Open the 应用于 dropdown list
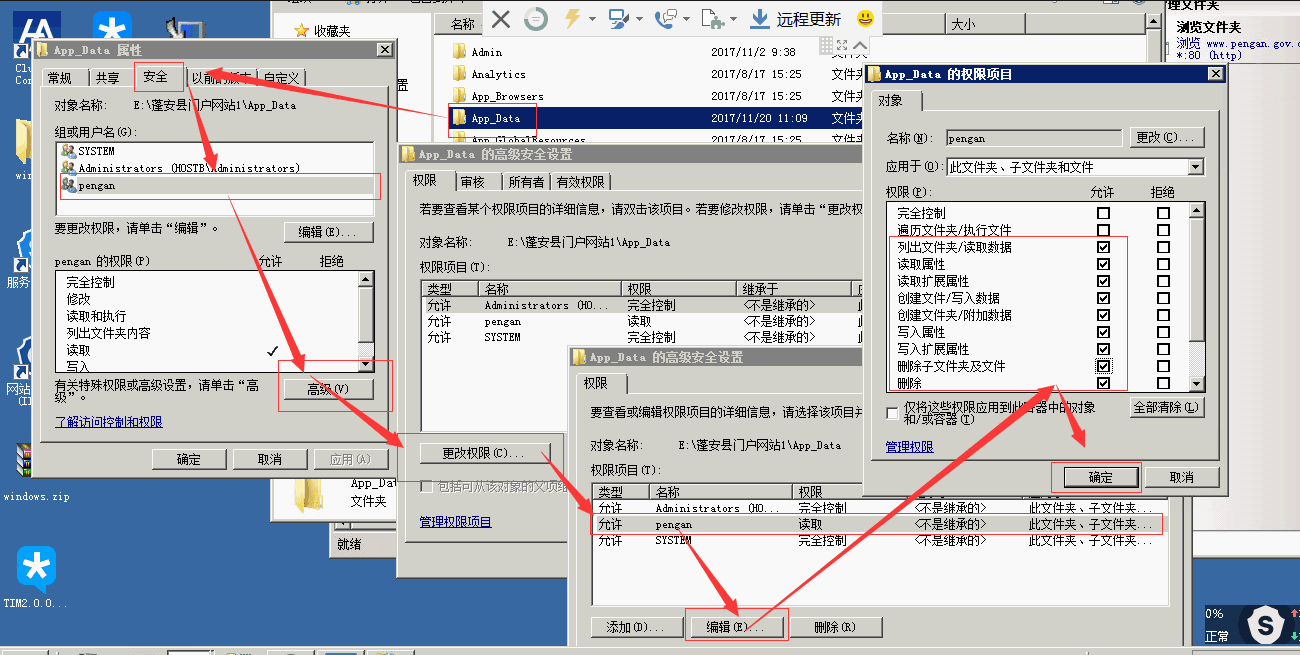1300x655 pixels. pos(1195,167)
